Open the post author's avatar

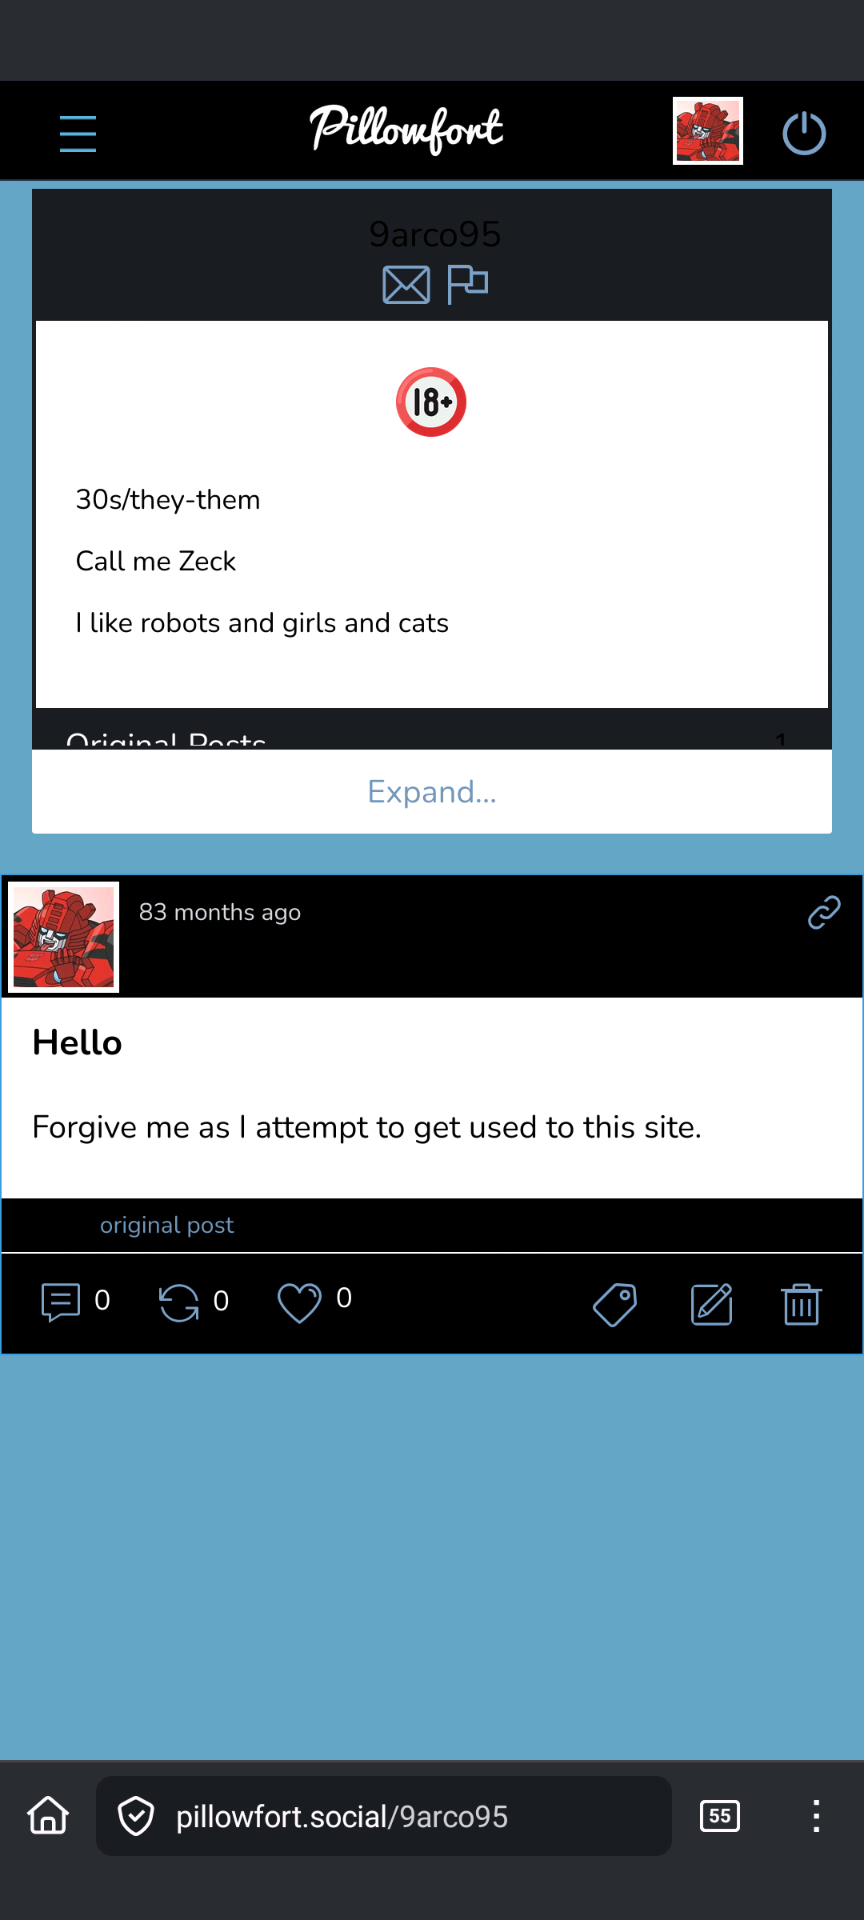pos(64,937)
